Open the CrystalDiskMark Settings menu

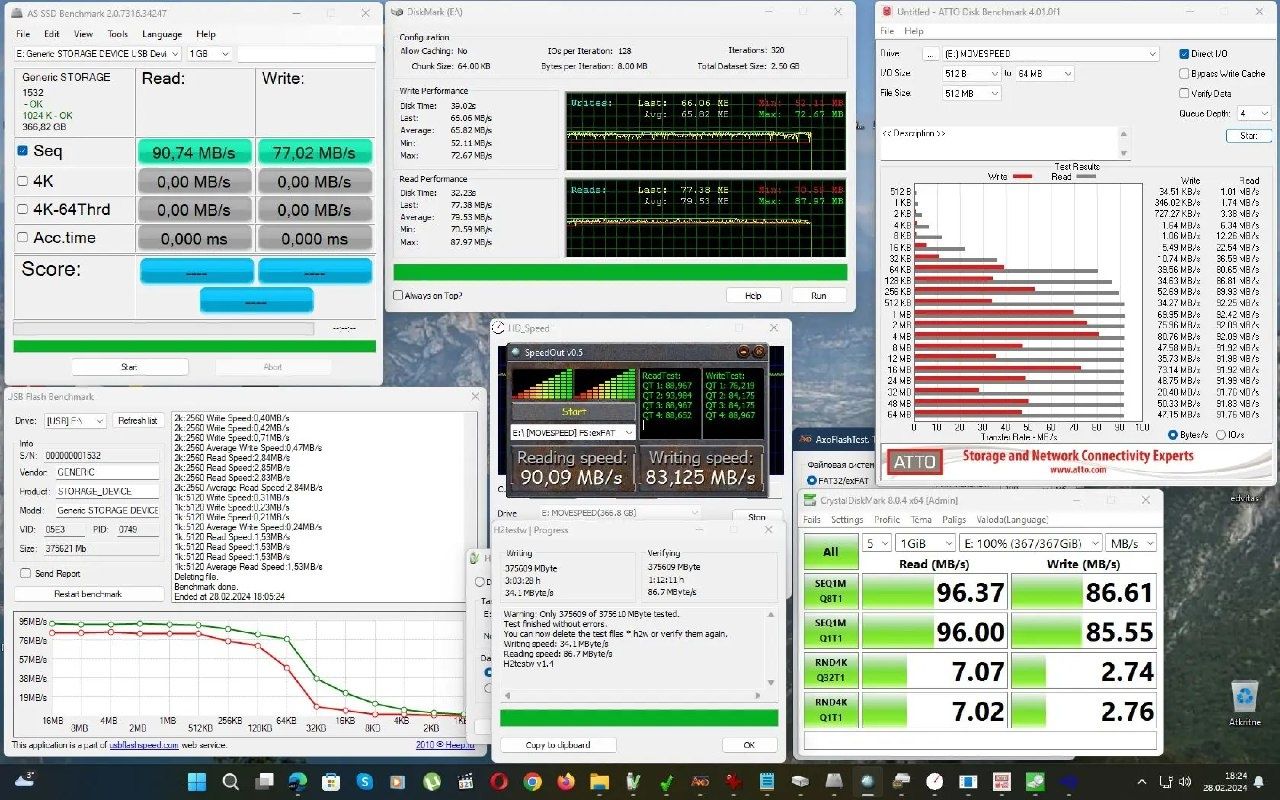847,520
